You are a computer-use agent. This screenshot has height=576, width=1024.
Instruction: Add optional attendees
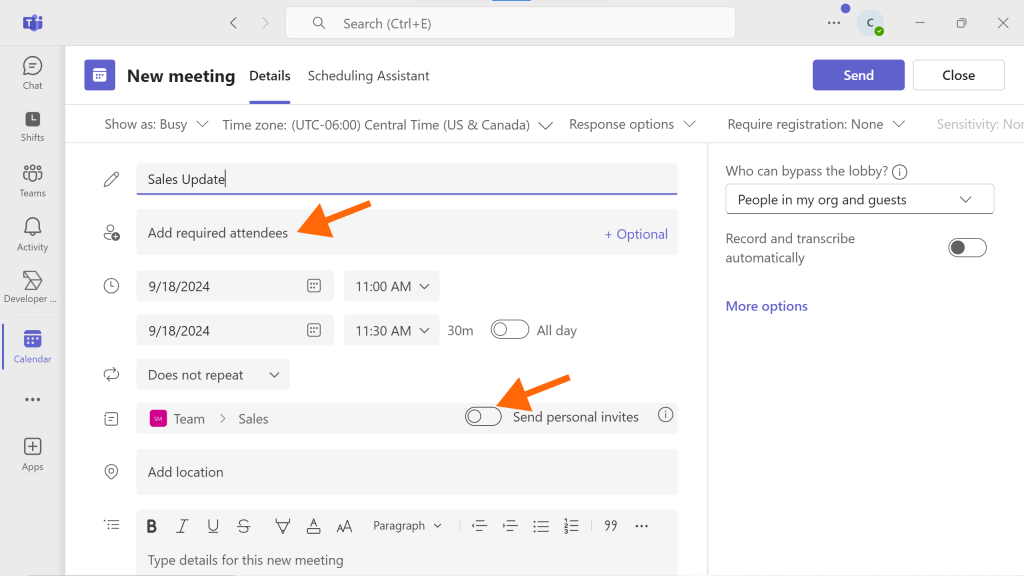(636, 234)
